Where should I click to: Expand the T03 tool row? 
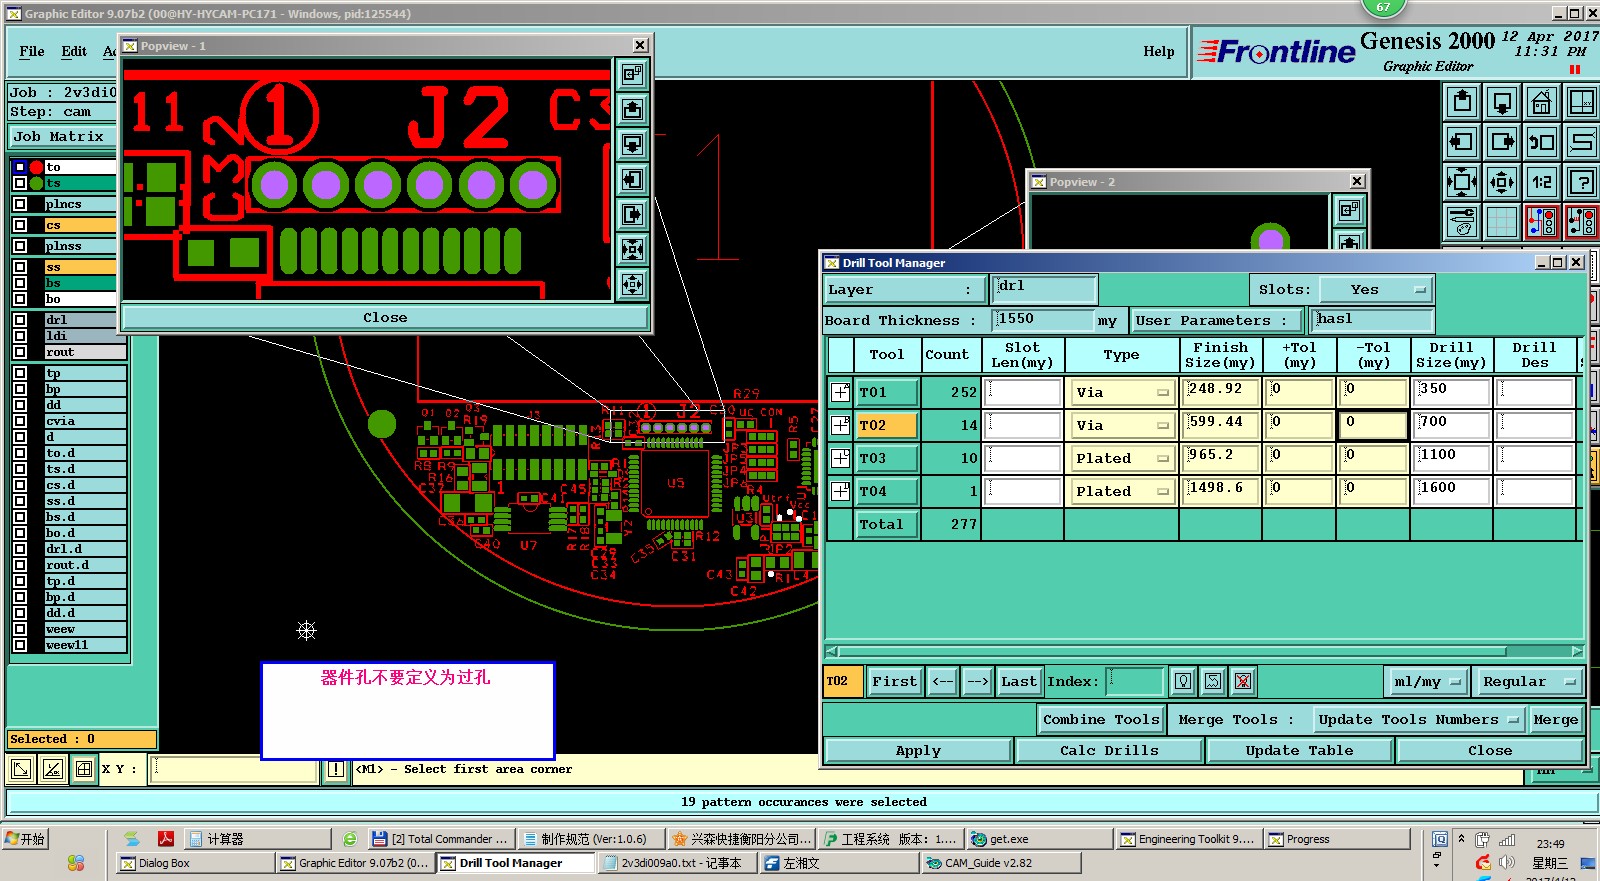tap(840, 458)
